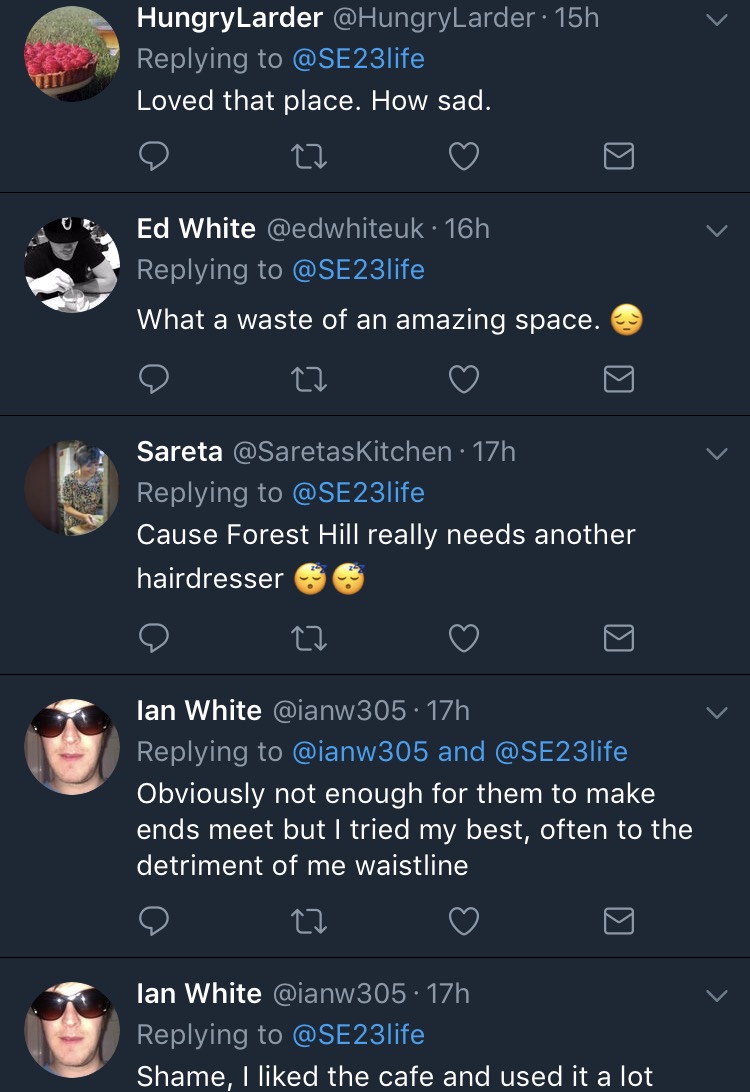Open Ed White's profile via display name
This screenshot has width=750, height=1092.
point(196,229)
